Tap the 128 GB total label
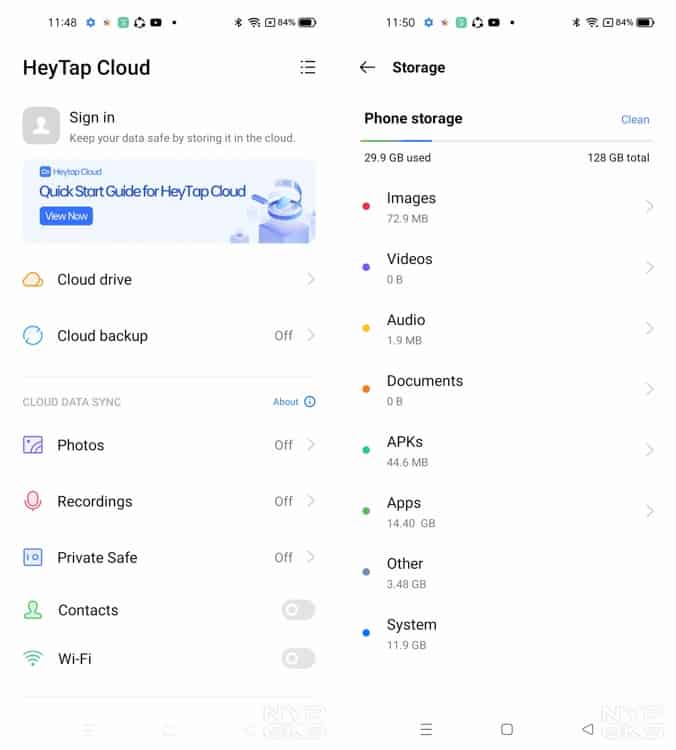Screen dimensions: 676x750 pos(618,157)
